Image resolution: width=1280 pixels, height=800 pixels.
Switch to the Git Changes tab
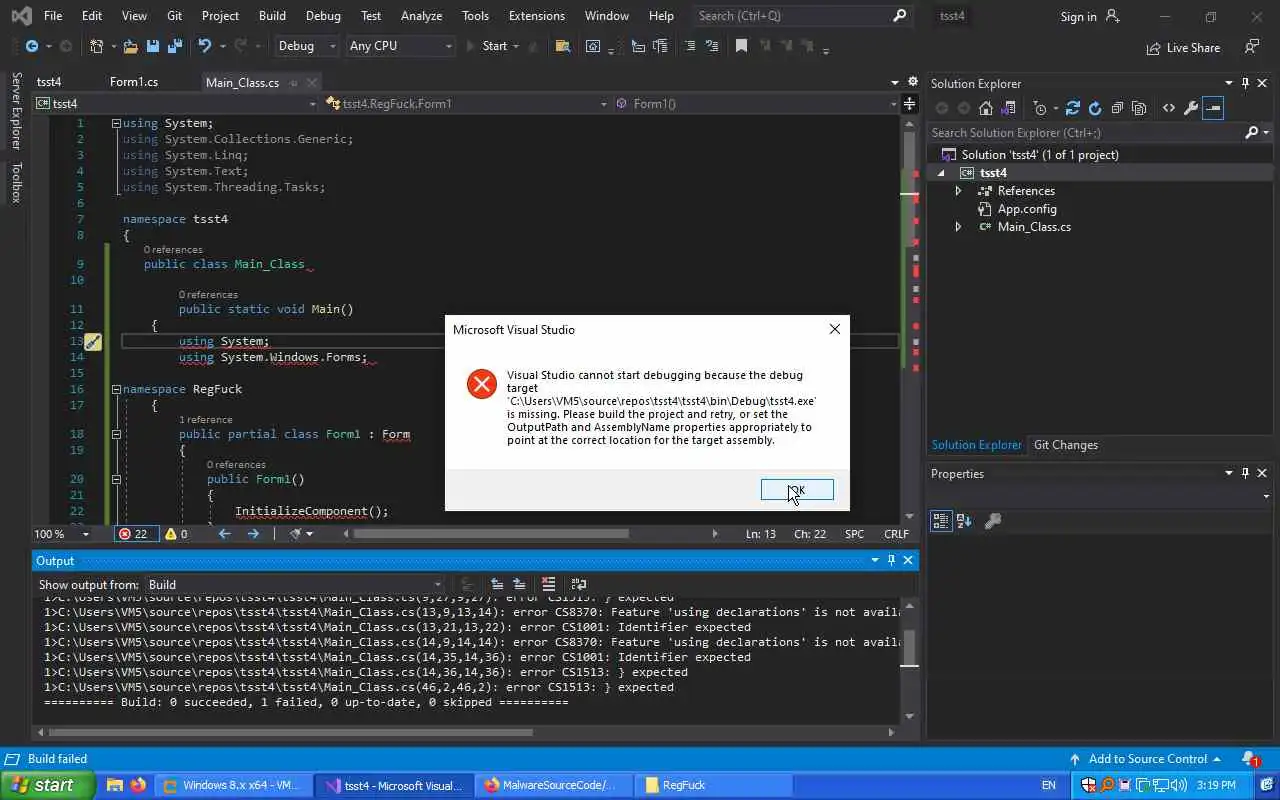tap(1066, 445)
